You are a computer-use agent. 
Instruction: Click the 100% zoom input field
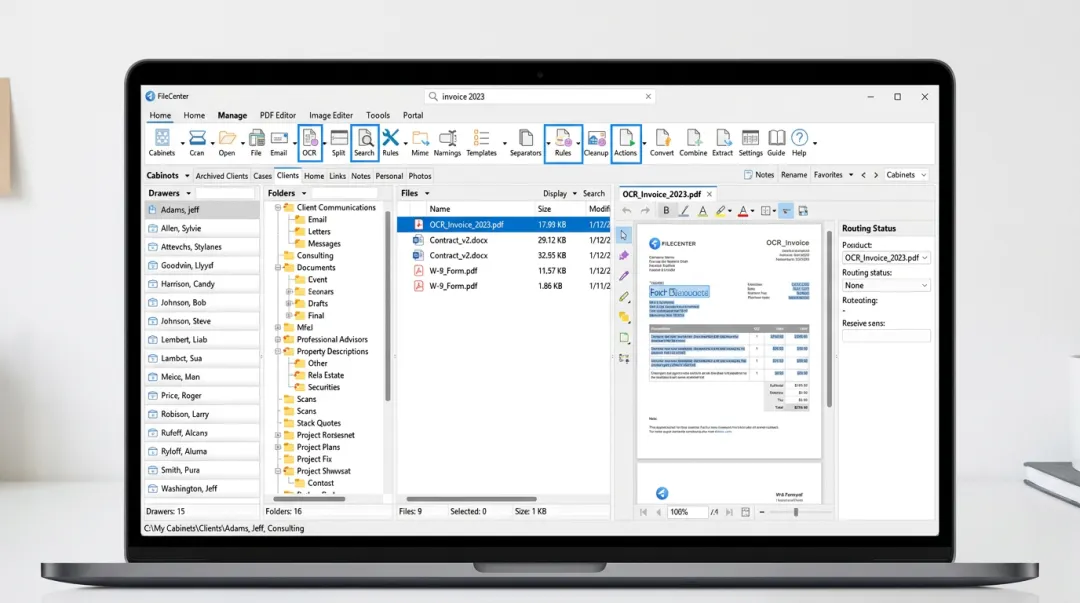coord(687,512)
